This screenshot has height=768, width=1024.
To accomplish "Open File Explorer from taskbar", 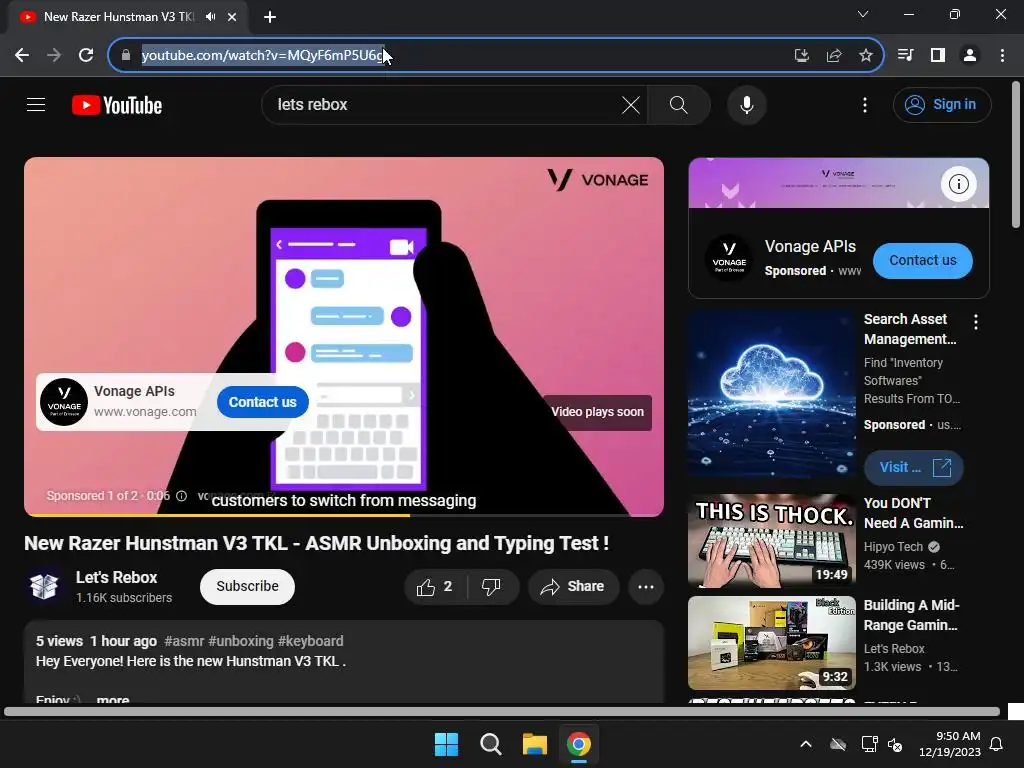I will [534, 744].
